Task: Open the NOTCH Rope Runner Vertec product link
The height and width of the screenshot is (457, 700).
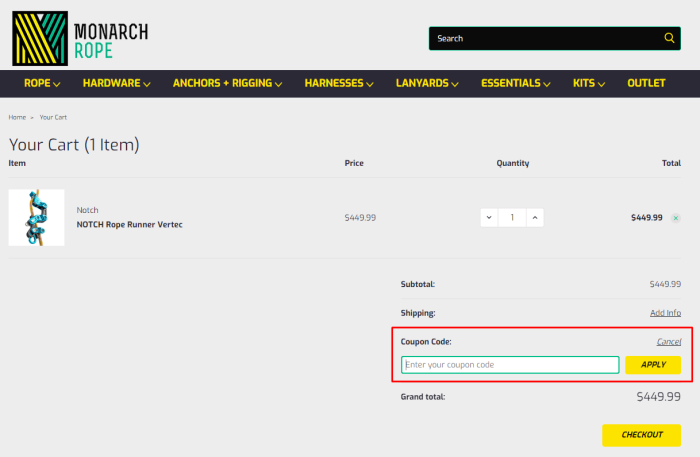Action: tap(129, 224)
